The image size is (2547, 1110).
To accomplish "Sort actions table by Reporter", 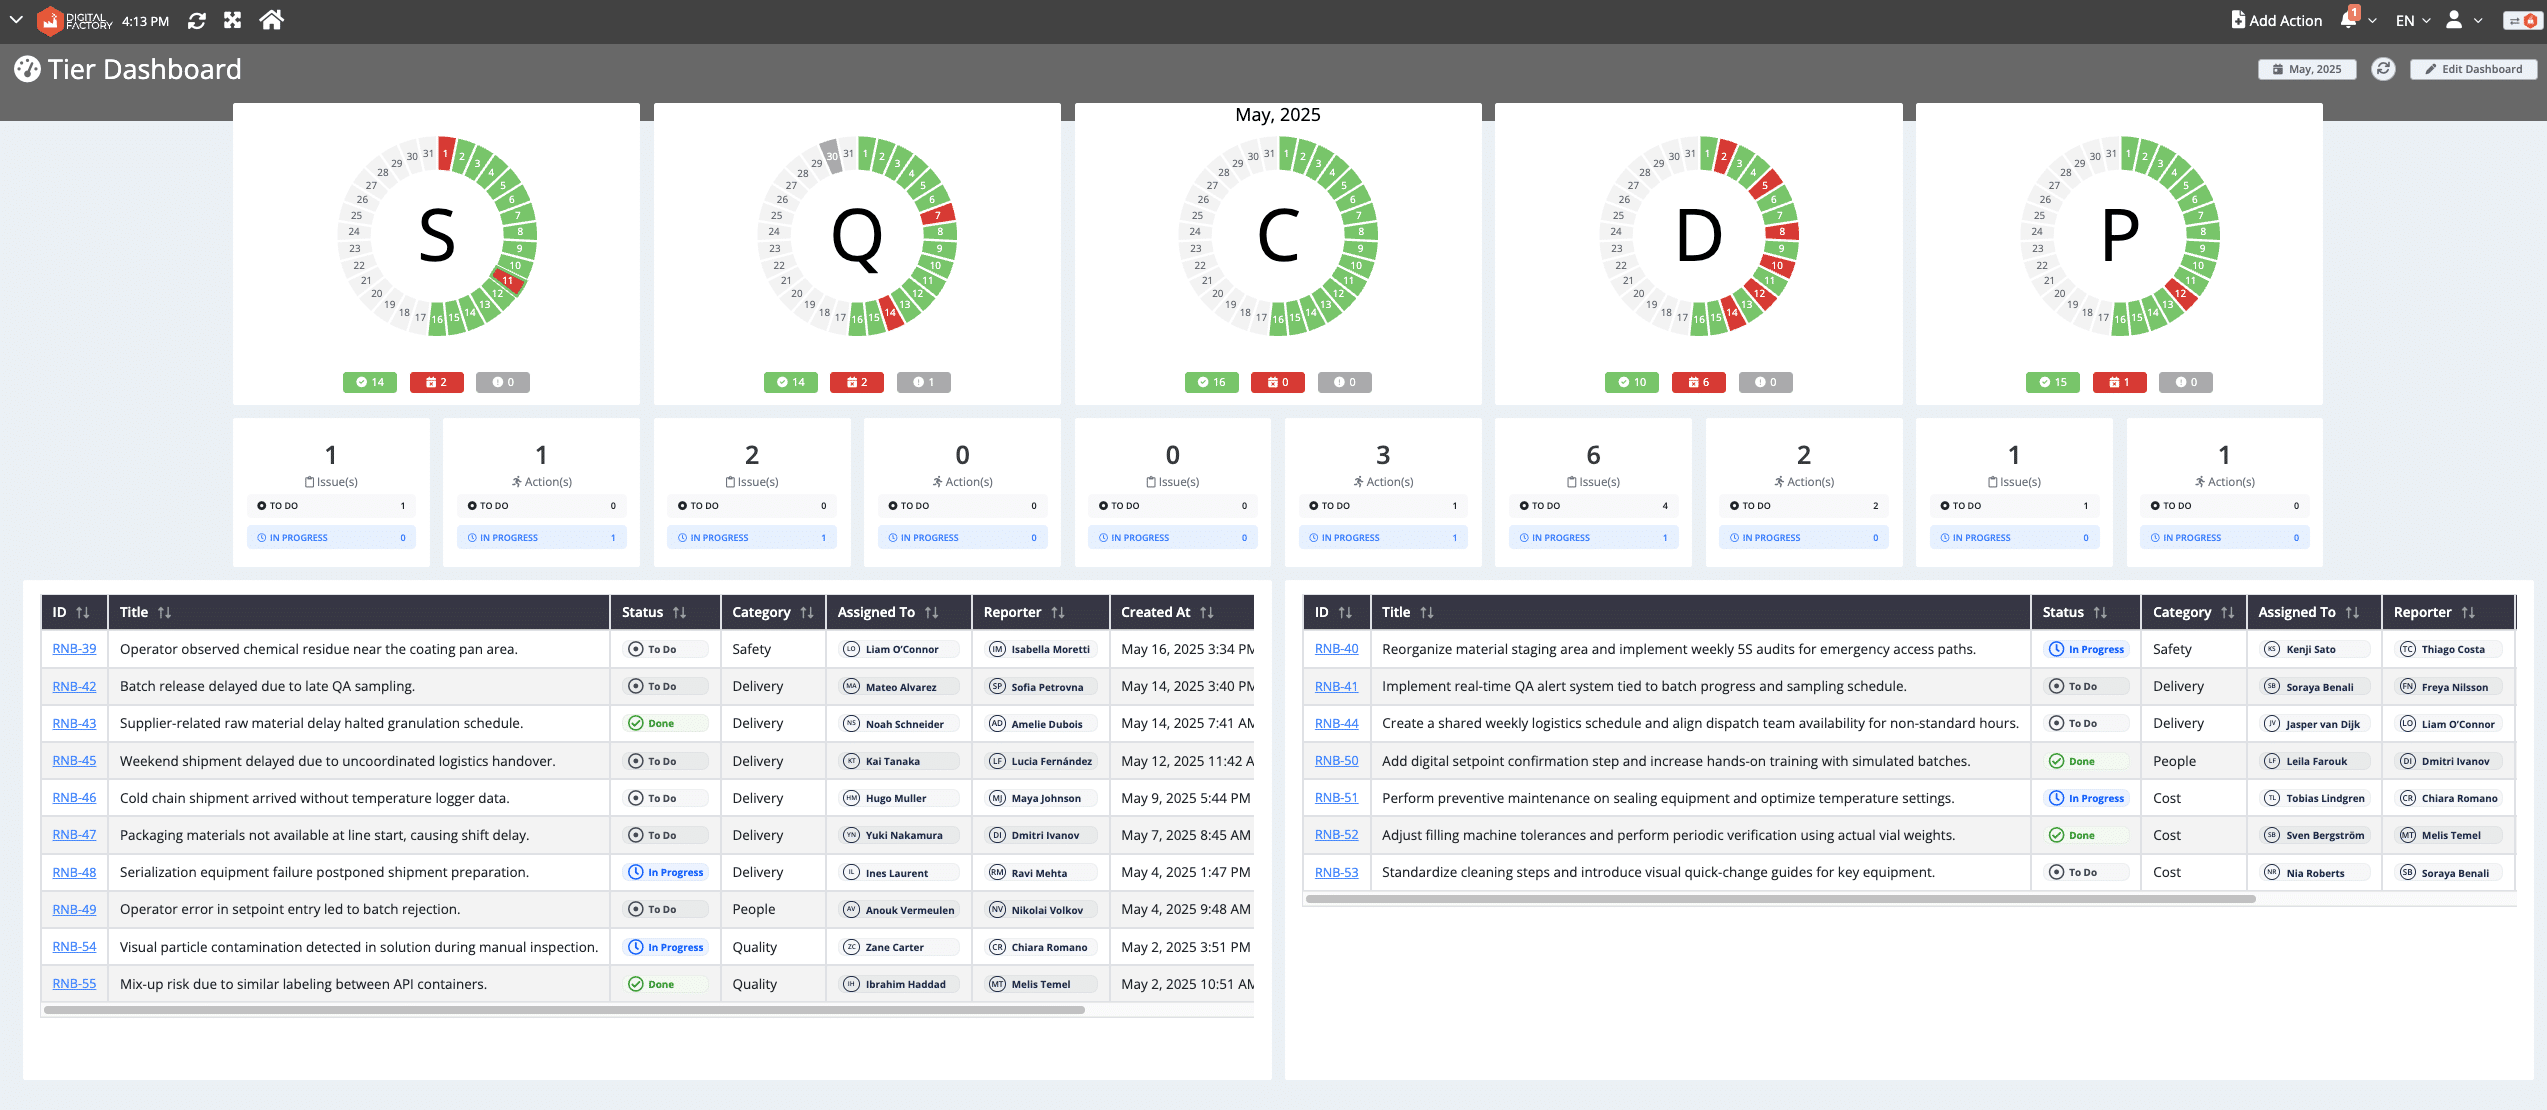I will [x=2468, y=612].
